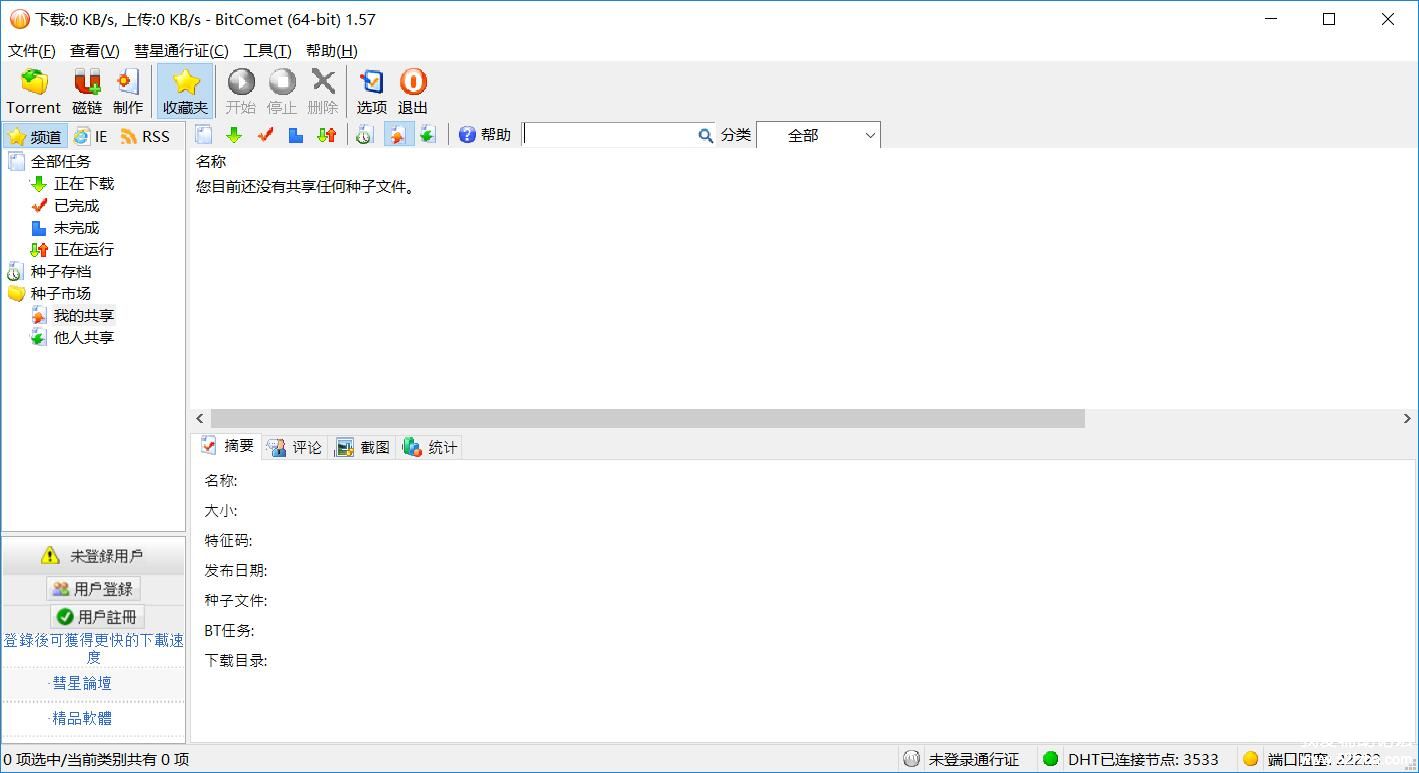
Task: Open the 精品軟體 software link
Action: coord(82,718)
